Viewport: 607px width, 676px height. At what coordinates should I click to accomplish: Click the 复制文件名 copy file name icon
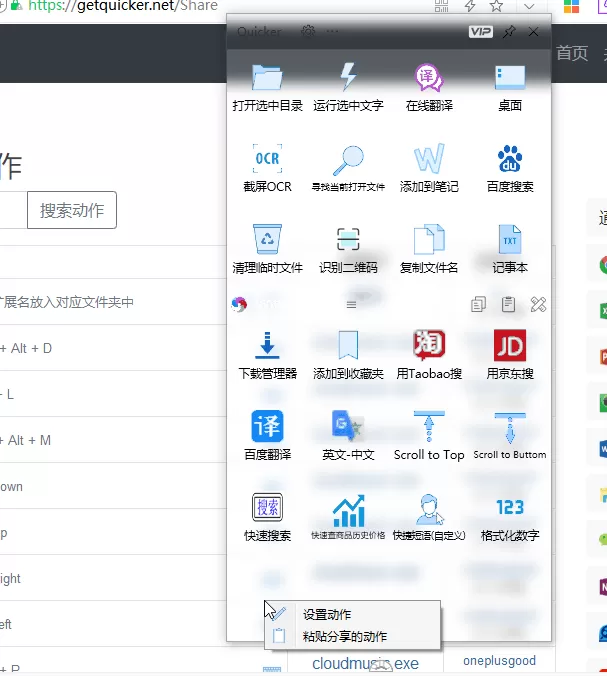[x=429, y=239]
